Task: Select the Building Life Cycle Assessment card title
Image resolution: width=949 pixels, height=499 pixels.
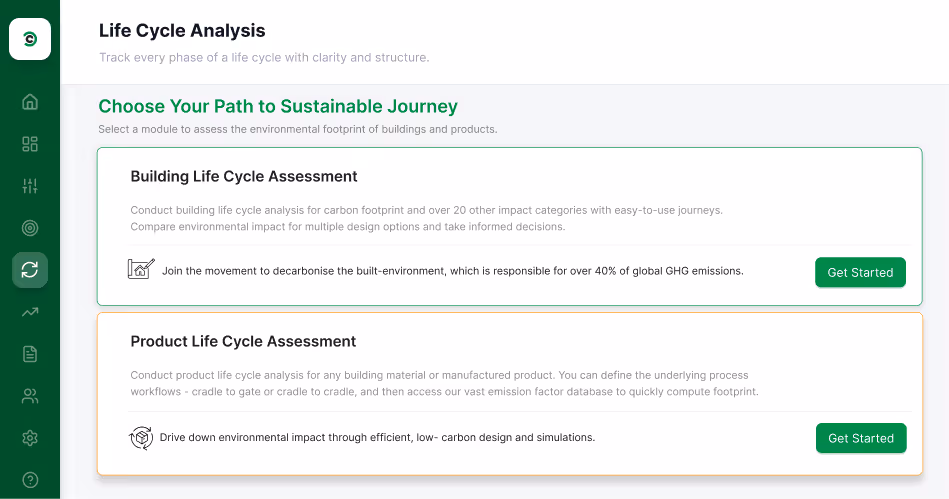Action: (x=244, y=177)
